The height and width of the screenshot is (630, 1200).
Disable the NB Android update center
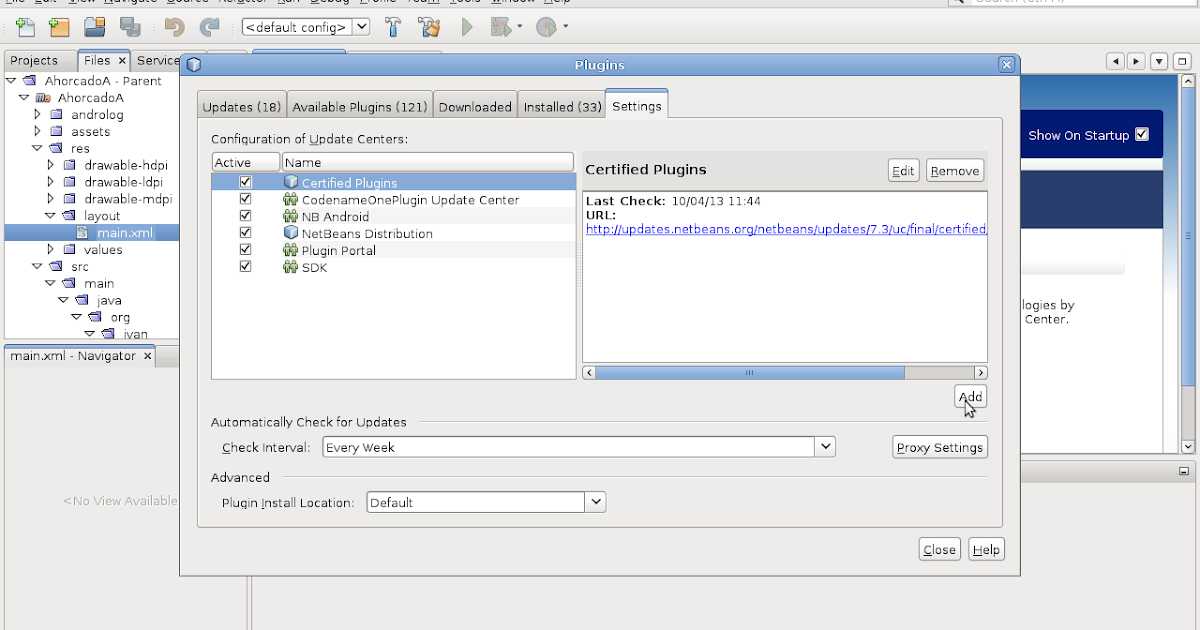click(245, 216)
